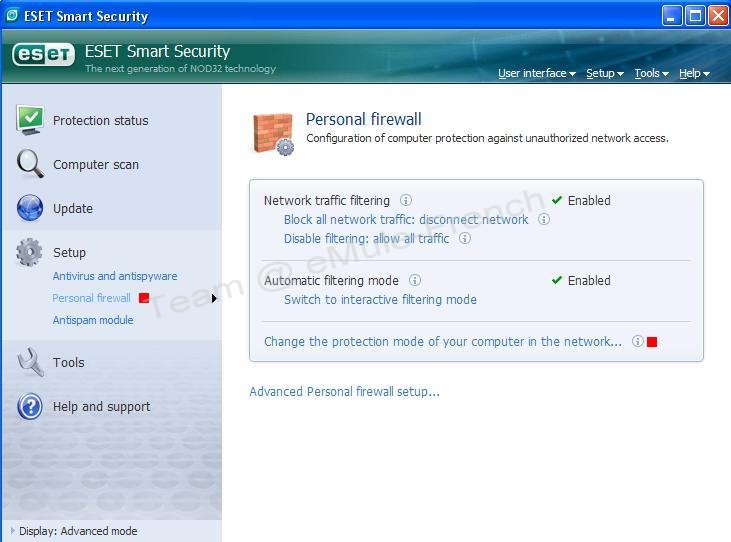Open Protection status section
Image resolution: width=731 pixels, height=542 pixels.
pos(101,120)
